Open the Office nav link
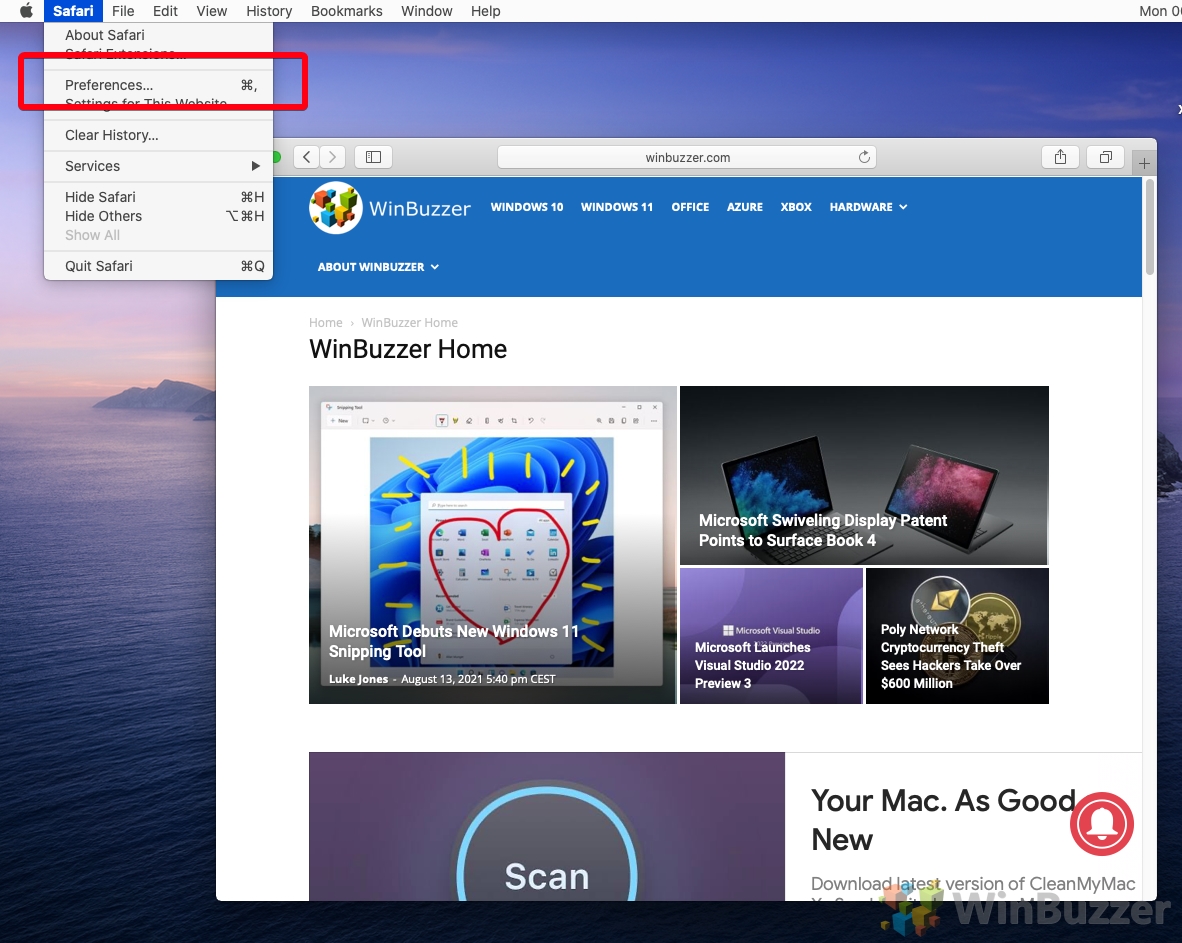The image size is (1182, 943). tap(690, 207)
